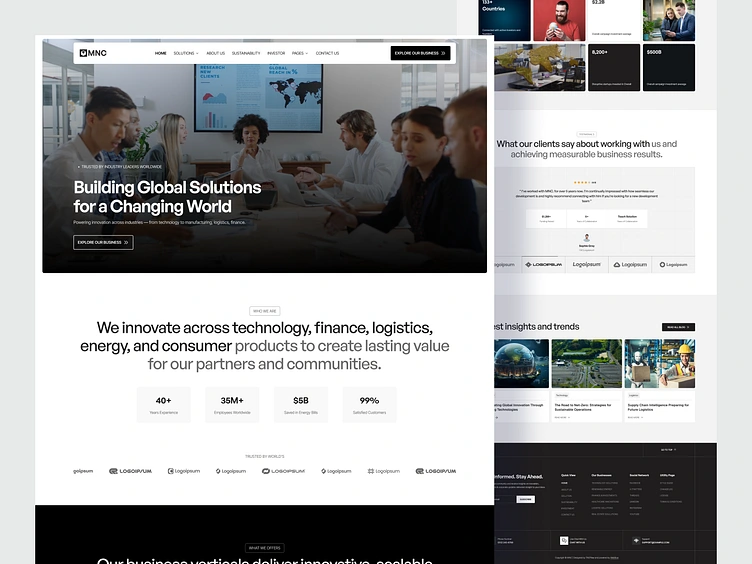This screenshot has height=564, width=752.
Task: Select the triangle Logoipsum testimonial tab
Action: (630, 264)
